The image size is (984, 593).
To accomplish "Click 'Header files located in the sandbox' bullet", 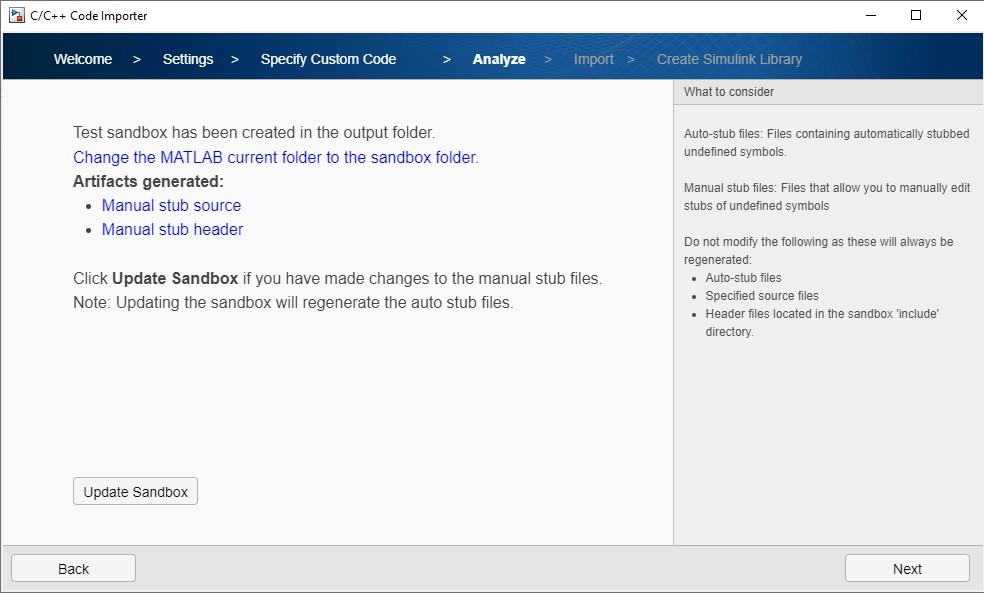I will [x=822, y=323].
